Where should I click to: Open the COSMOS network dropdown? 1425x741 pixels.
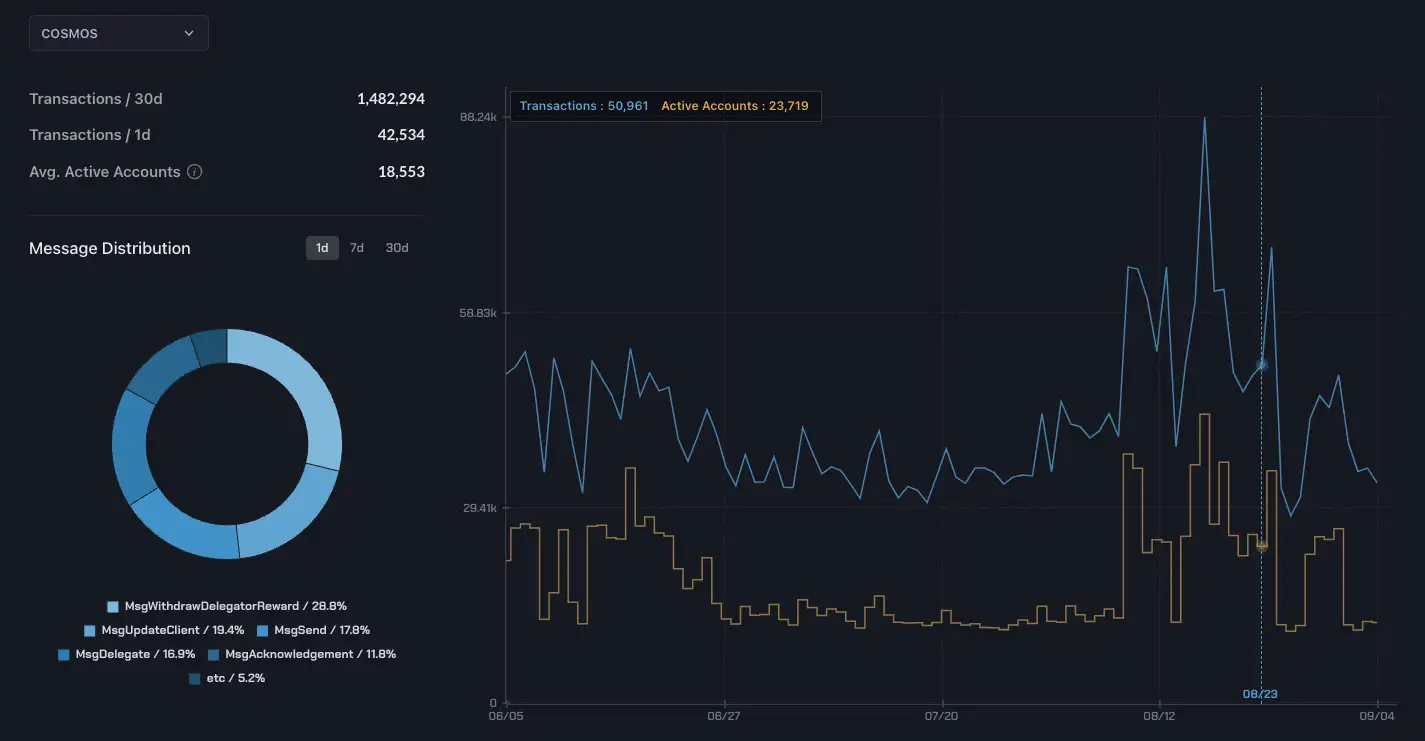(x=118, y=33)
